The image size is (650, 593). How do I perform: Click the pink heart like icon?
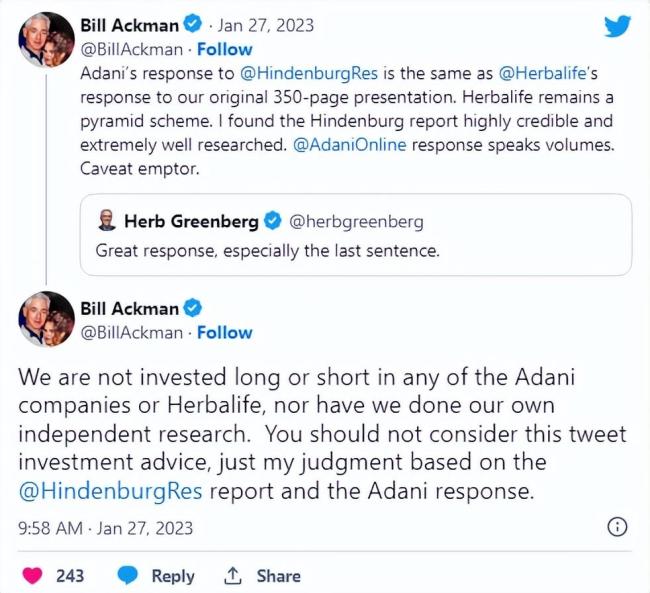[35, 576]
